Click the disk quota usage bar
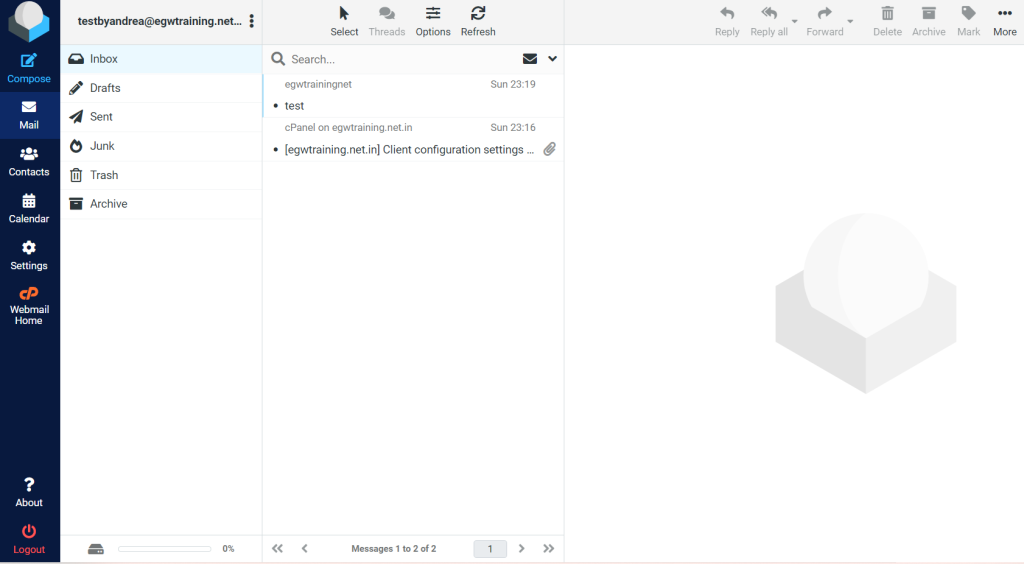Viewport: 1024px width, 564px height. pyautogui.click(x=164, y=549)
